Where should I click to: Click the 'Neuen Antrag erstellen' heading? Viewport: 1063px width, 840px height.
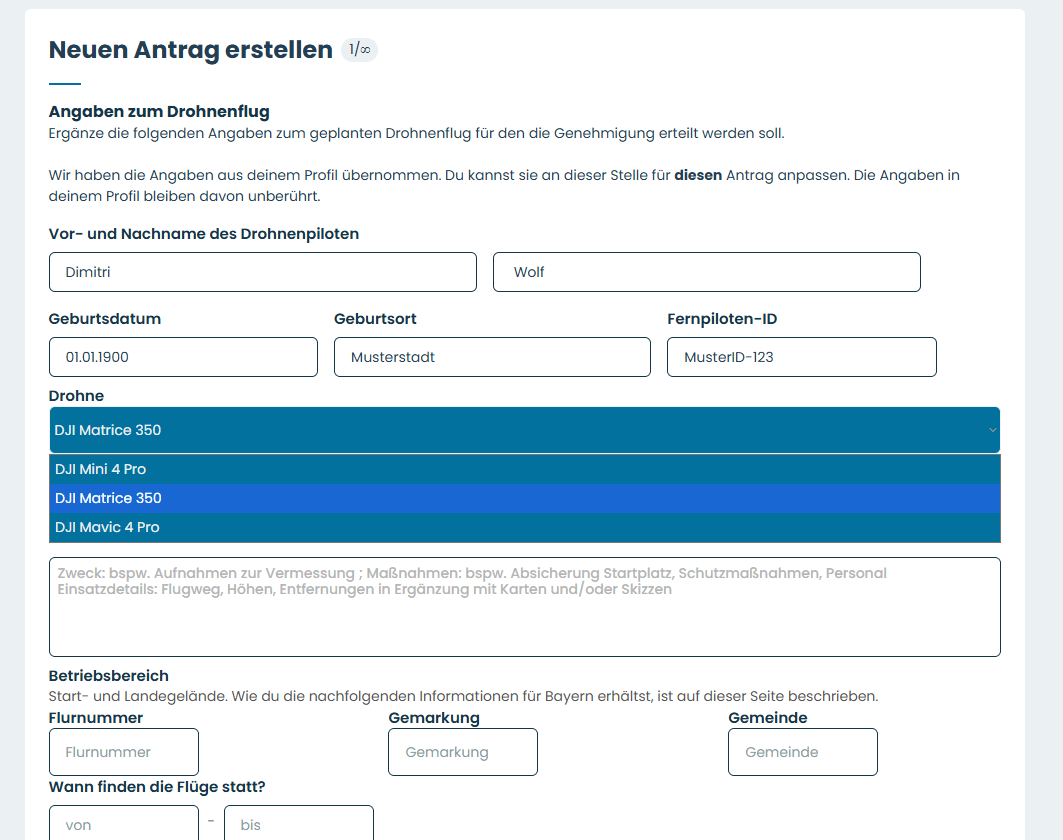coord(191,50)
